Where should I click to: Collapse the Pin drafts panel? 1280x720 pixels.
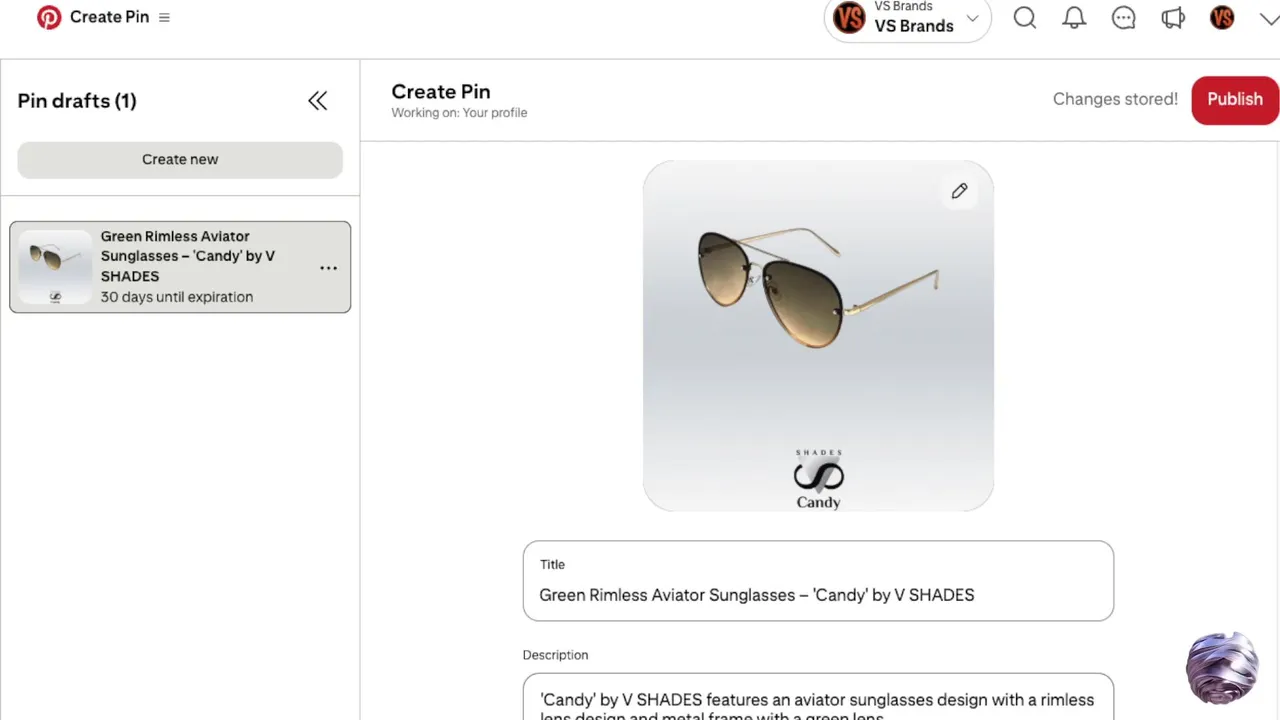point(317,100)
